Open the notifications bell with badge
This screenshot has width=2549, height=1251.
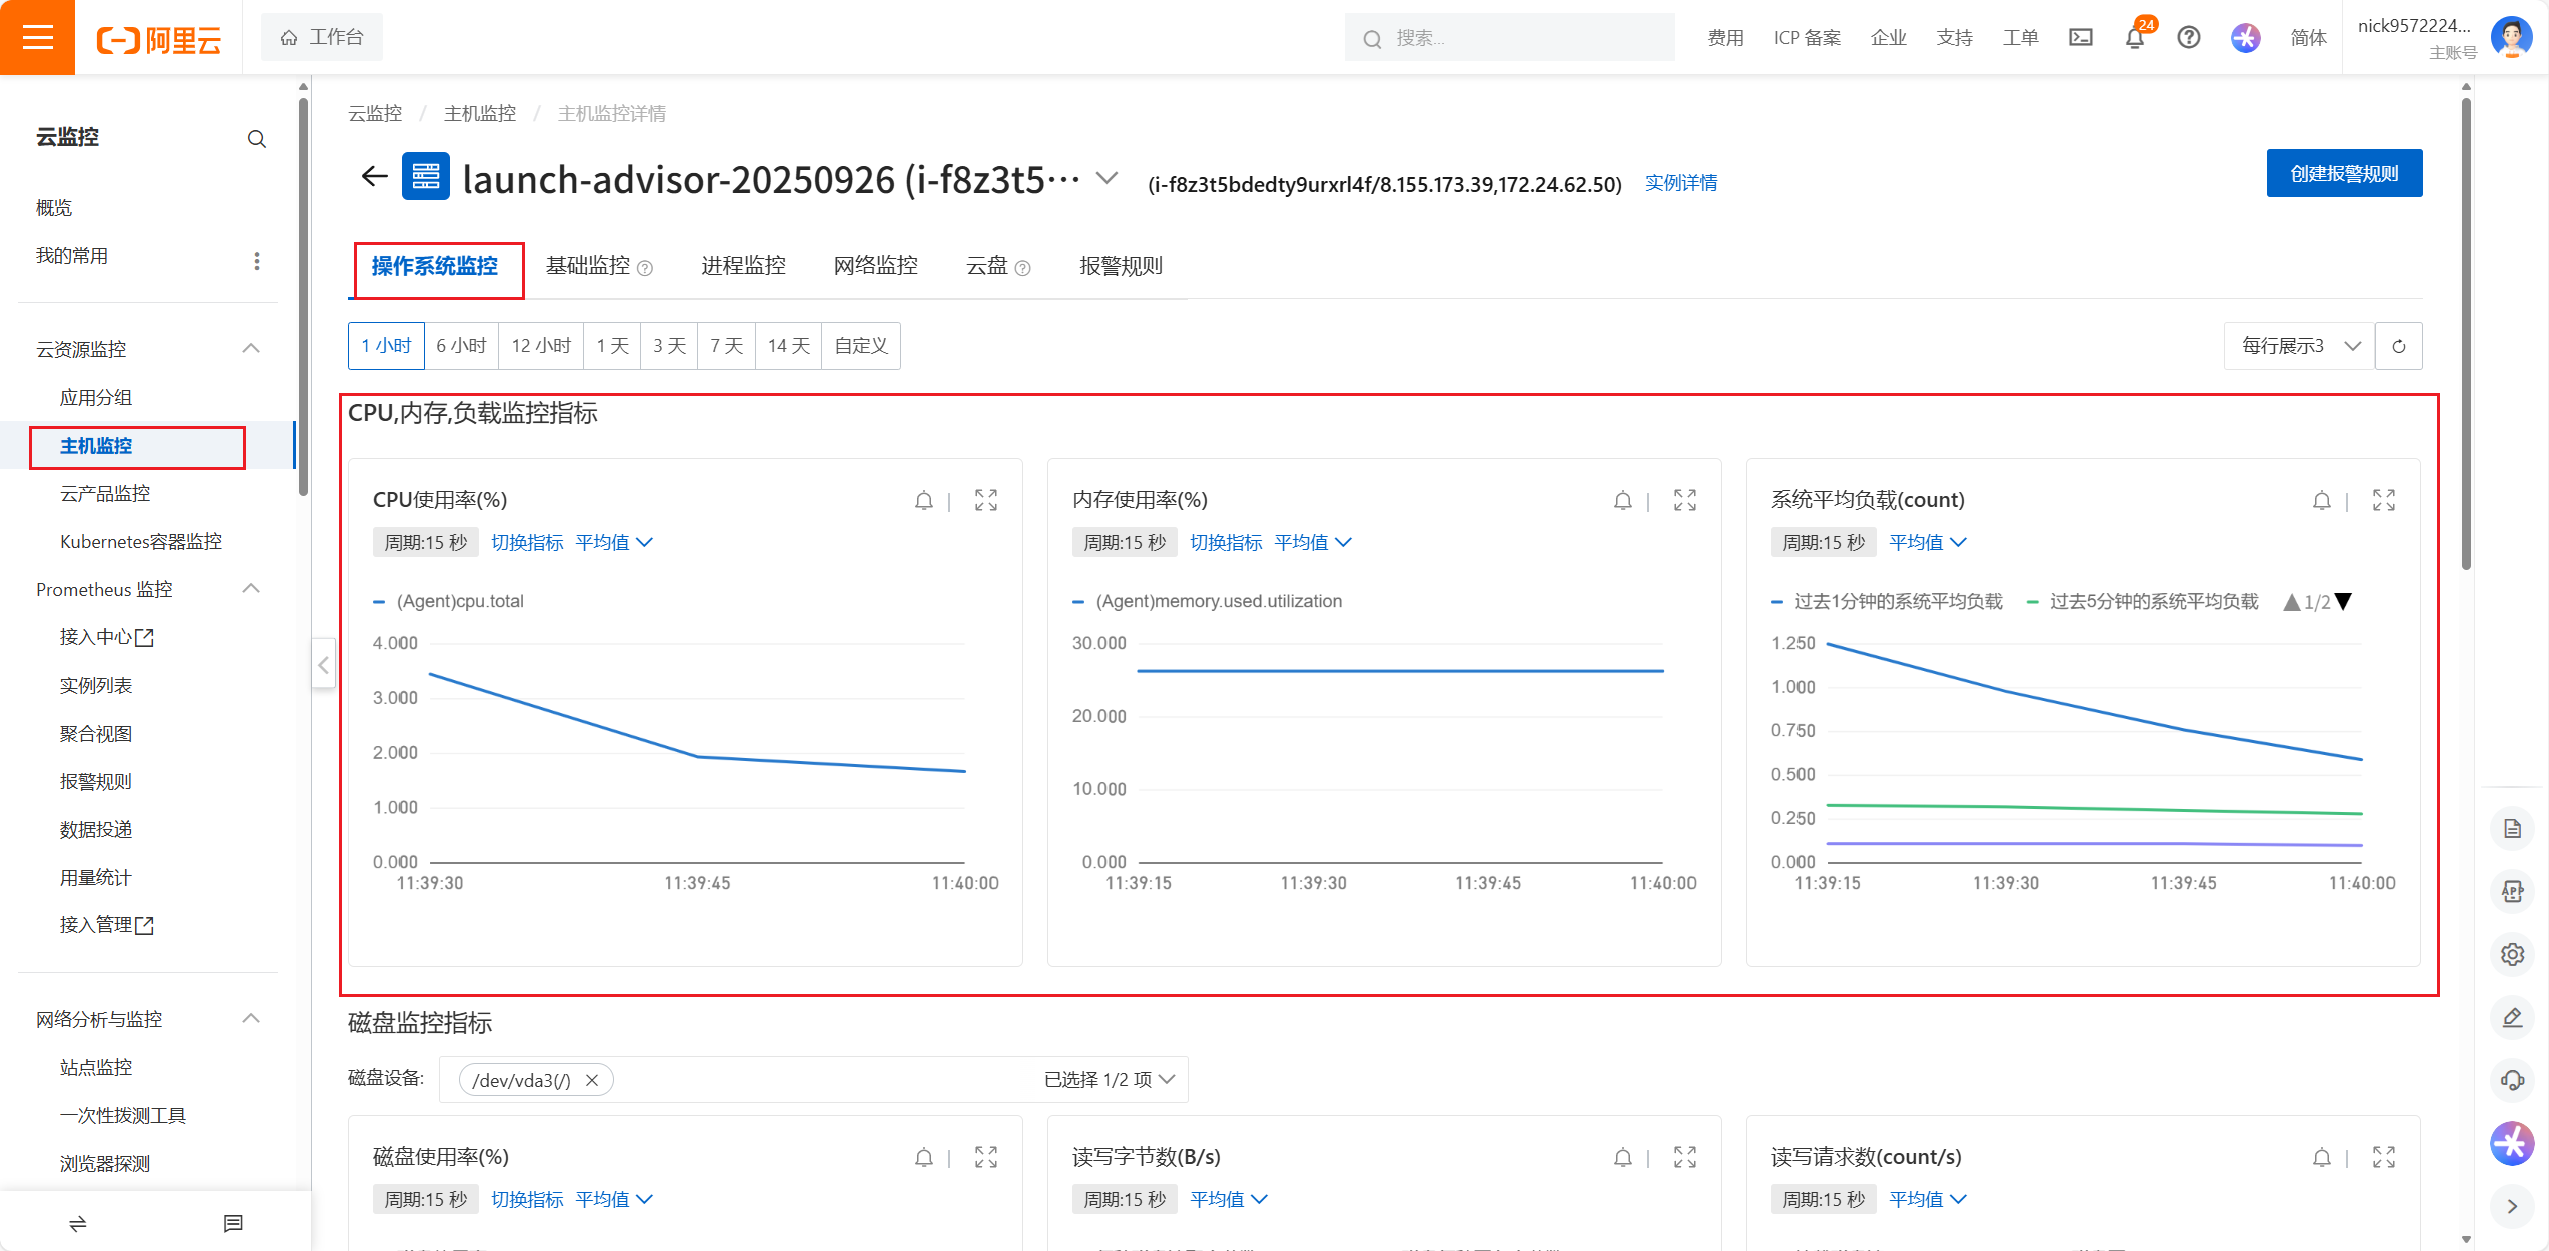[x=2134, y=38]
